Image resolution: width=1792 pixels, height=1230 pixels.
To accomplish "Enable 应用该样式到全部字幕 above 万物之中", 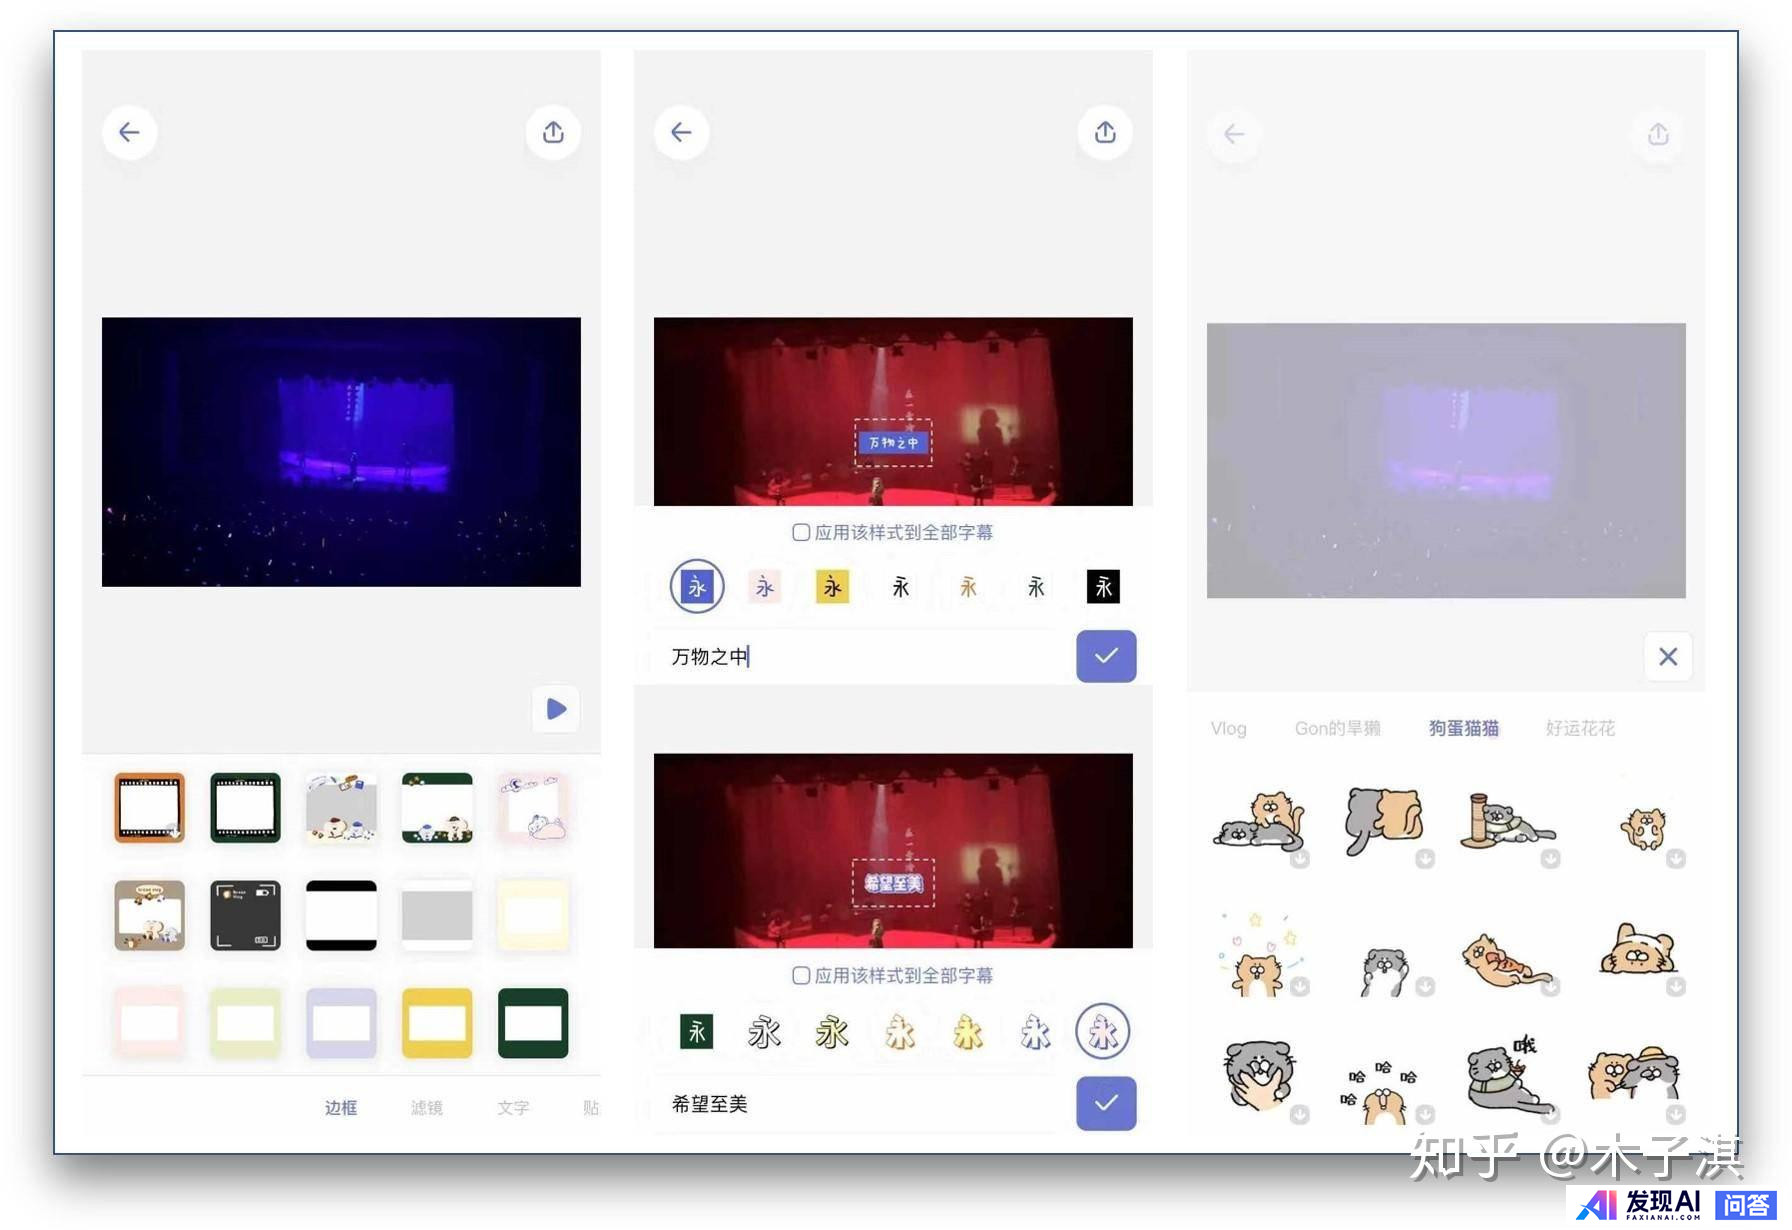I will [x=801, y=532].
